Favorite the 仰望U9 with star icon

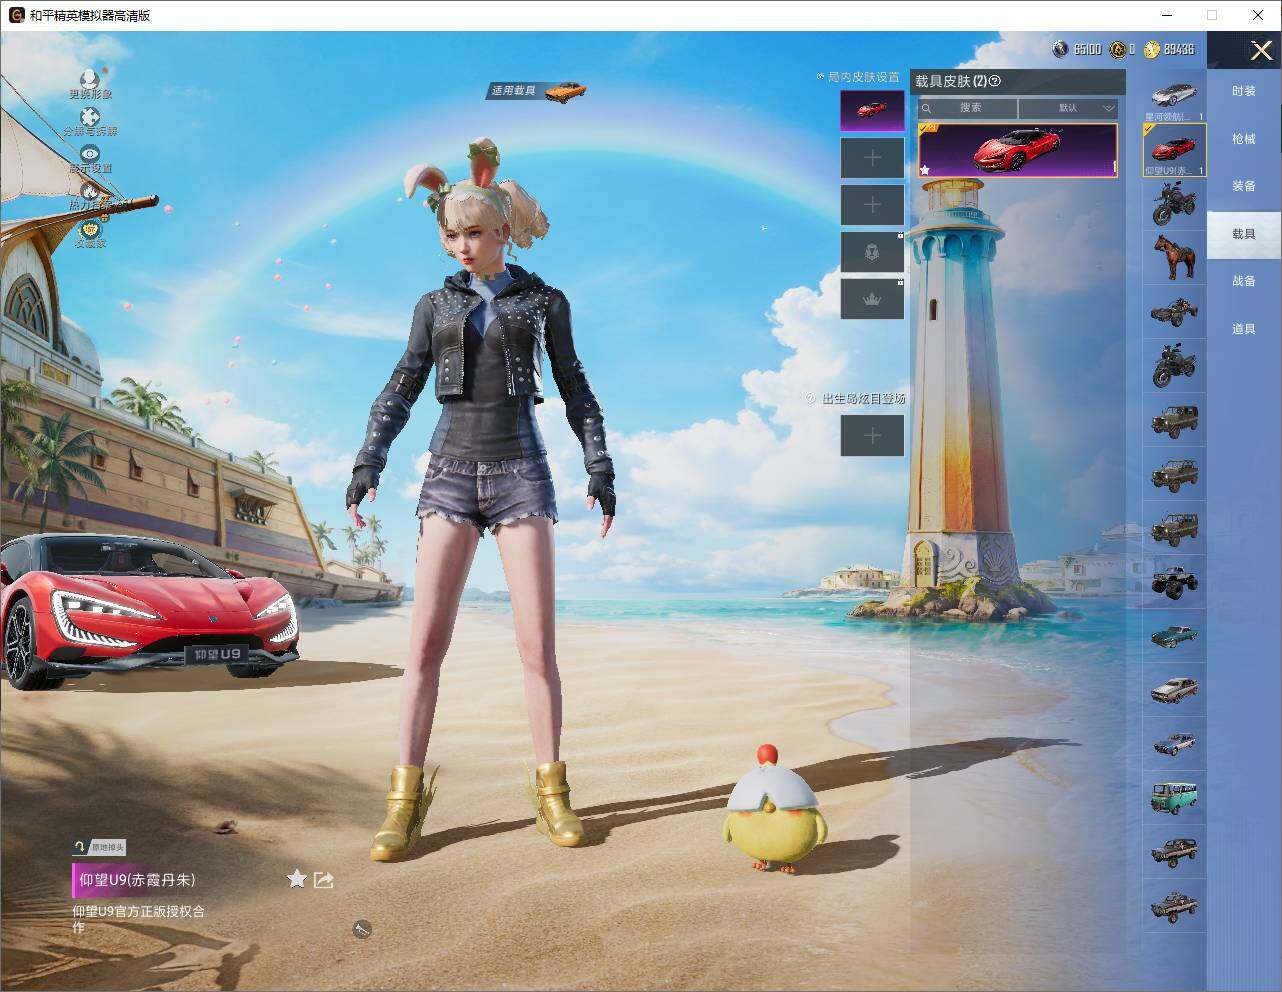coord(296,878)
